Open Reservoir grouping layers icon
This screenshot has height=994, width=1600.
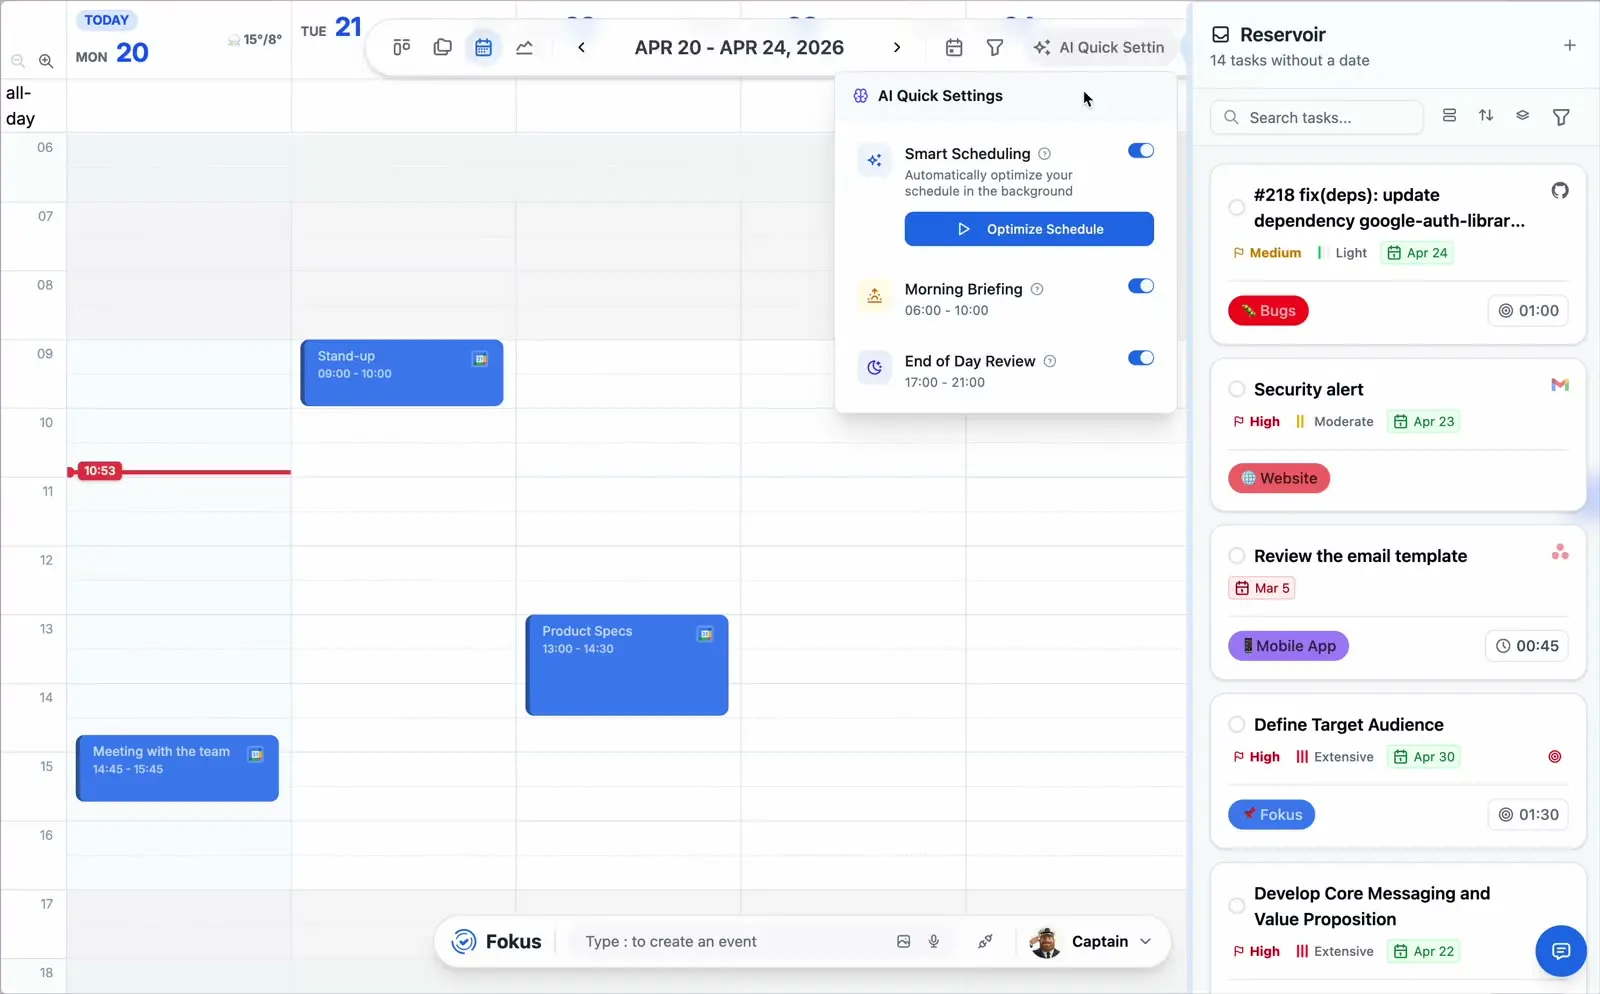[x=1522, y=116]
